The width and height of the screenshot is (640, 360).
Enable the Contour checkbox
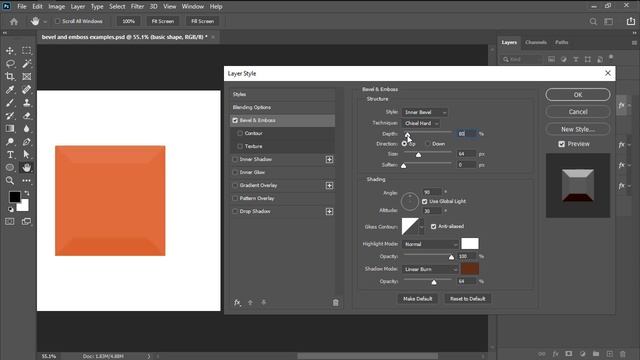click(x=240, y=133)
